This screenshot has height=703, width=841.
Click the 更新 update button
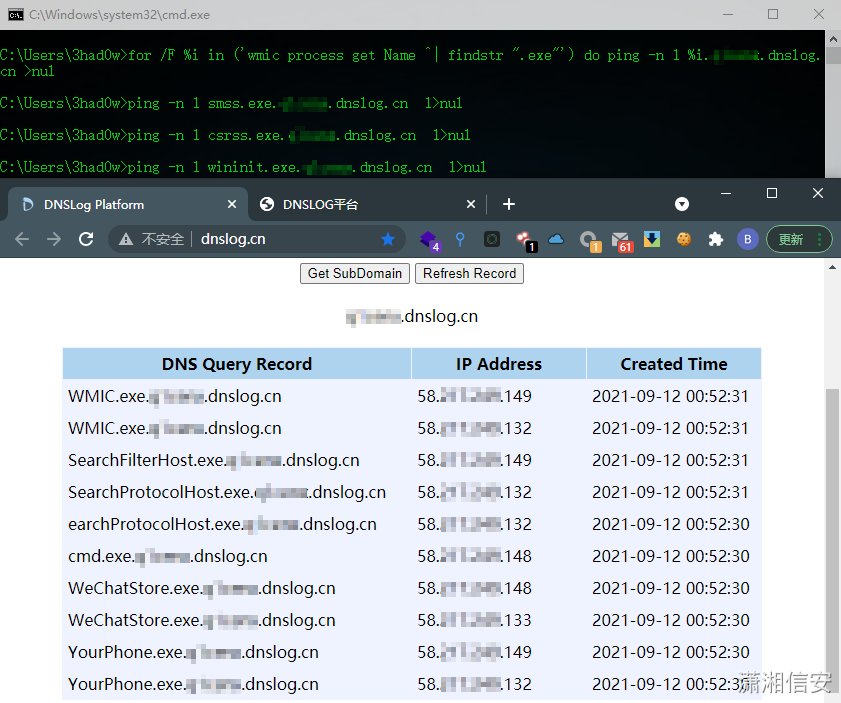(x=799, y=239)
